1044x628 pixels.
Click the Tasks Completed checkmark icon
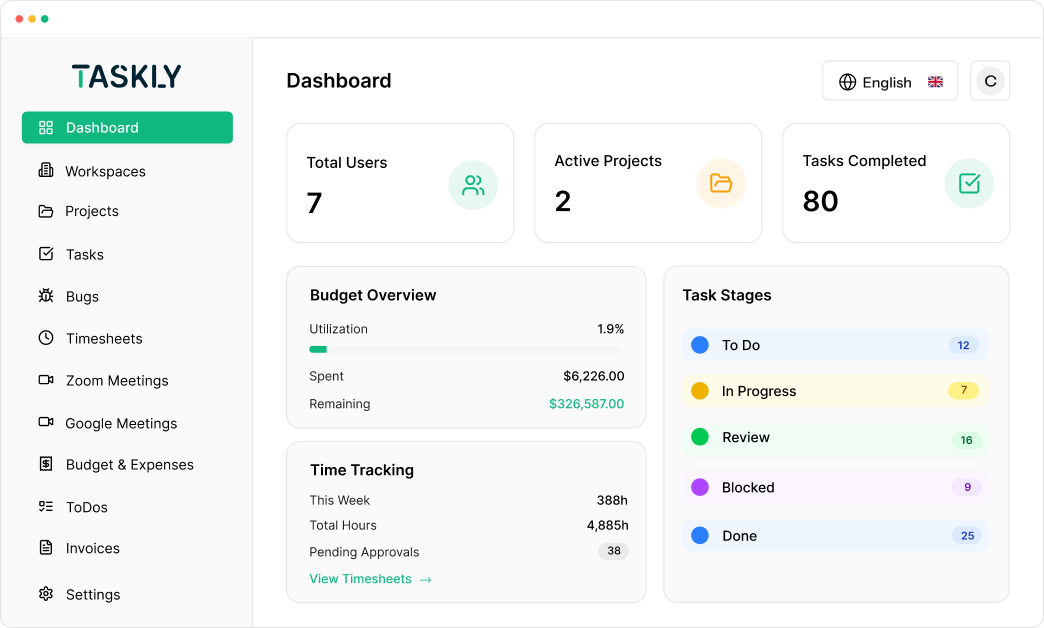click(x=969, y=183)
